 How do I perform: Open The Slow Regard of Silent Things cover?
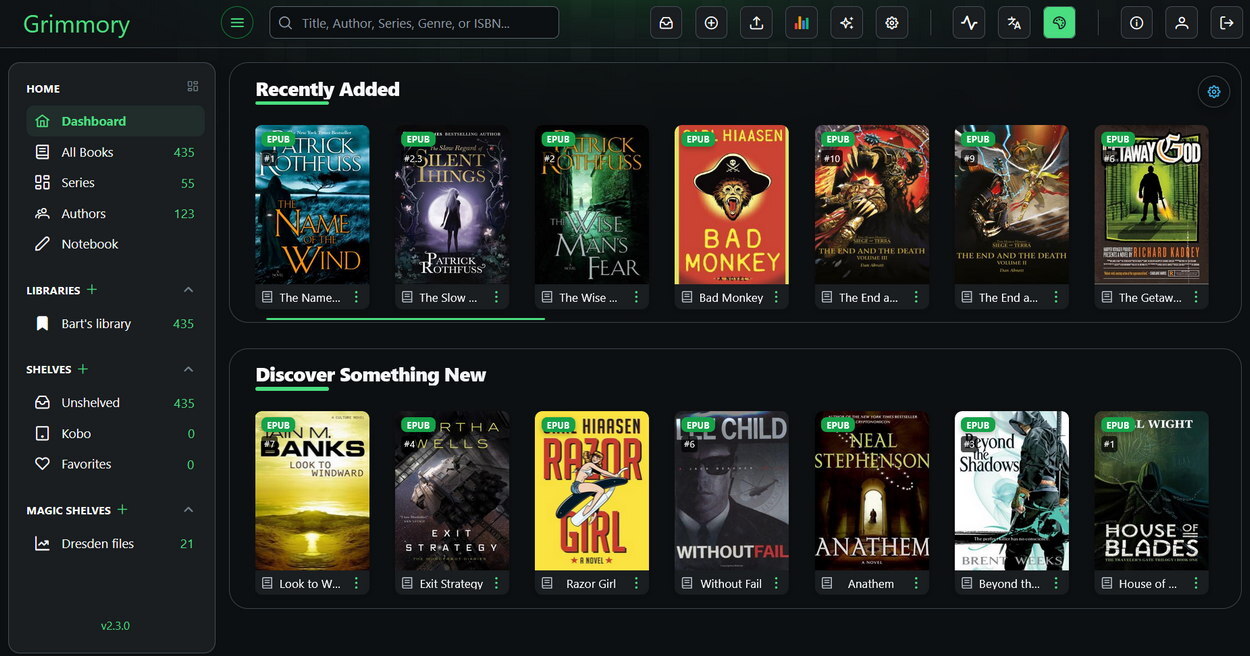[452, 204]
